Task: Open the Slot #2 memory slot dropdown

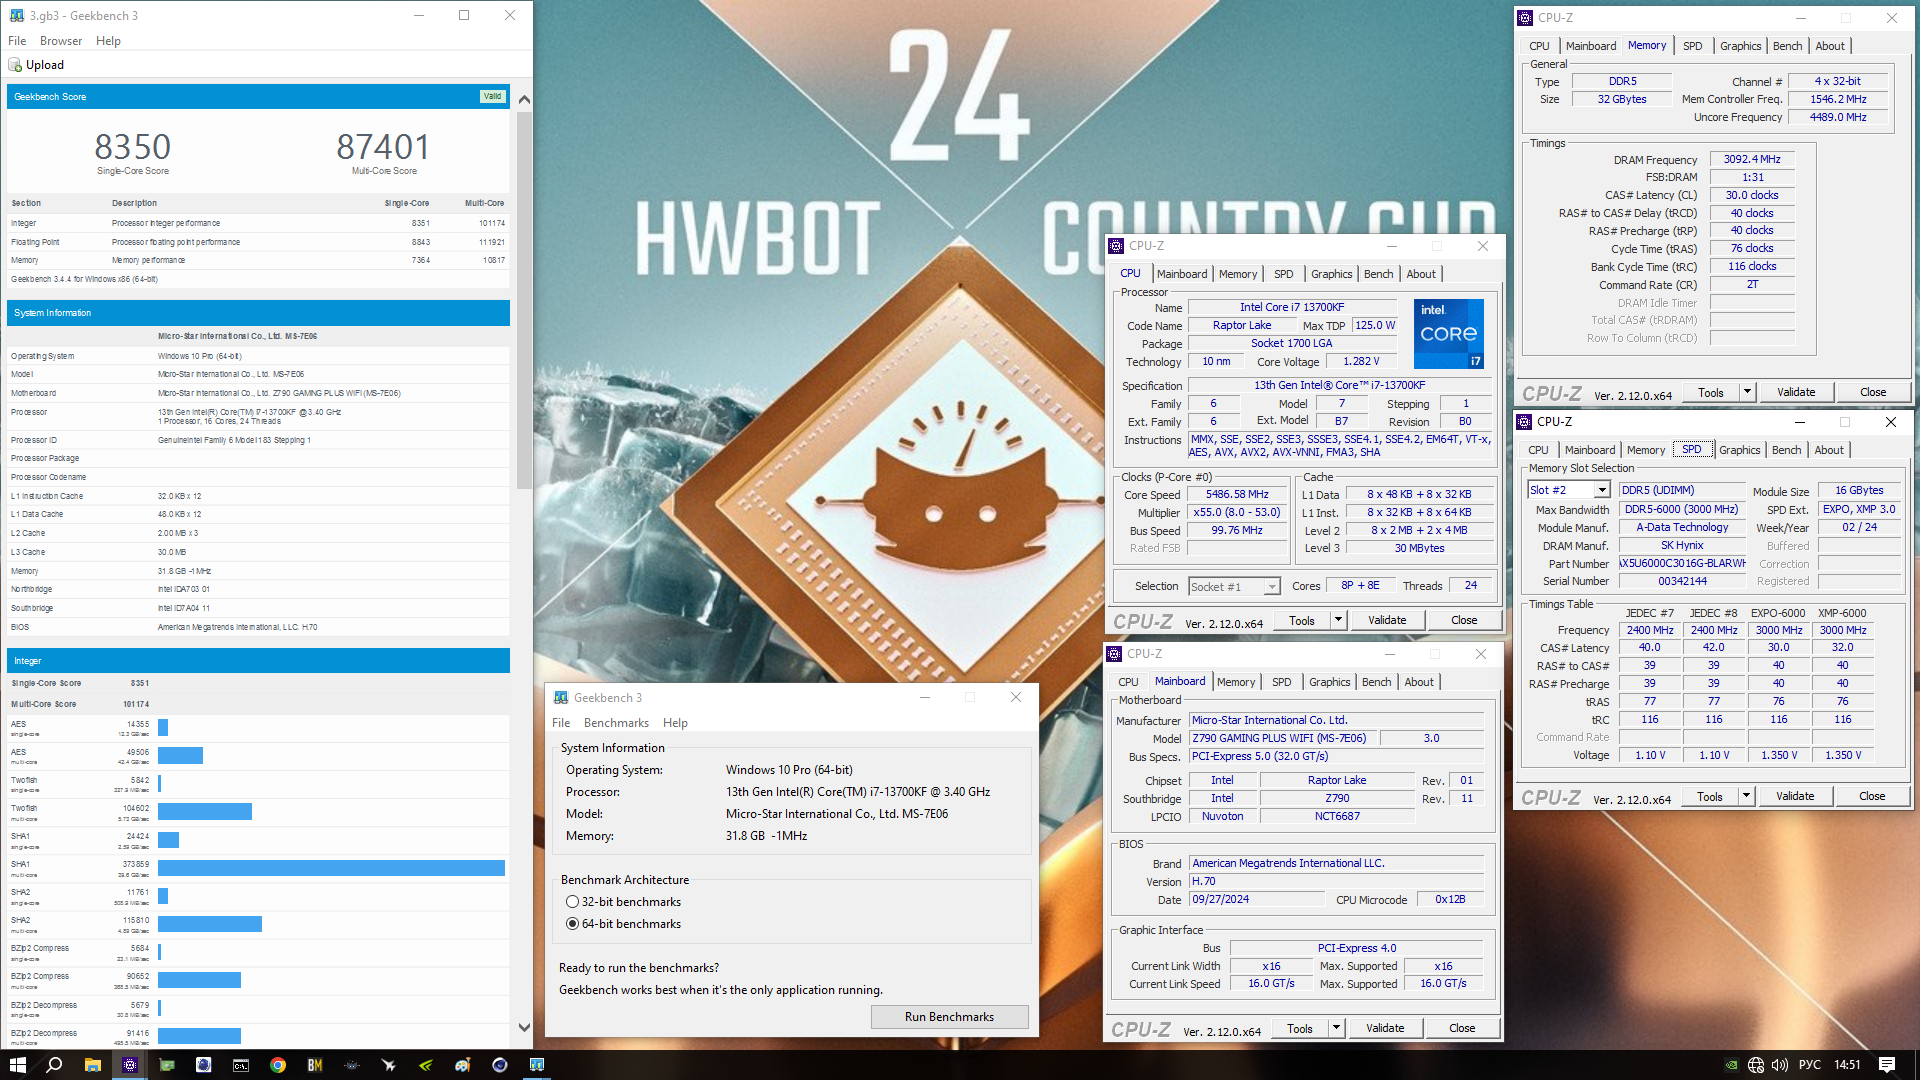Action: [x=1602, y=490]
